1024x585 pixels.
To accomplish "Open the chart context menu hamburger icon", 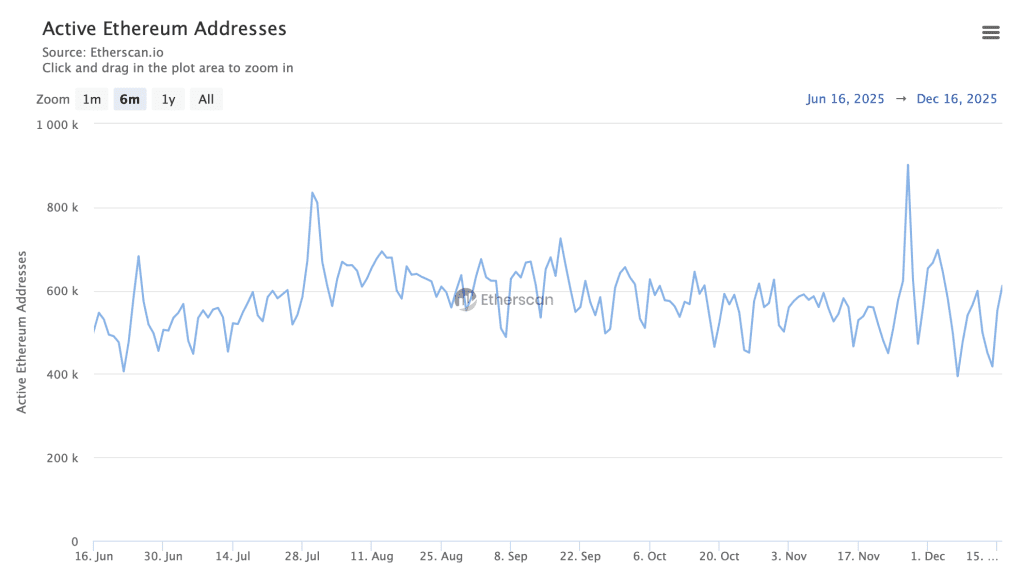I will (990, 33).
